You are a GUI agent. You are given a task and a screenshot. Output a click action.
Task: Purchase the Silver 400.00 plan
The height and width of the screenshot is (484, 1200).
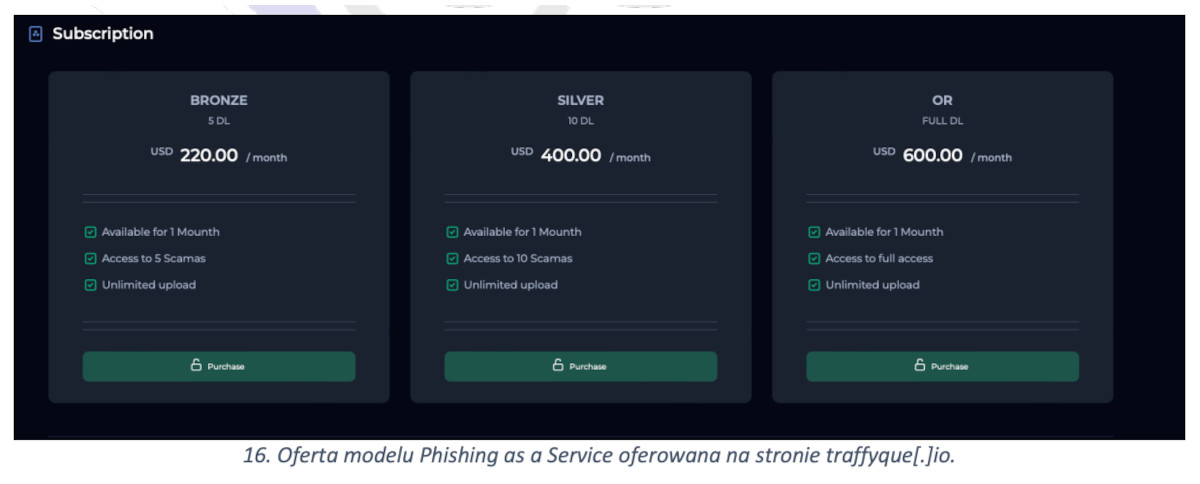pos(581,366)
